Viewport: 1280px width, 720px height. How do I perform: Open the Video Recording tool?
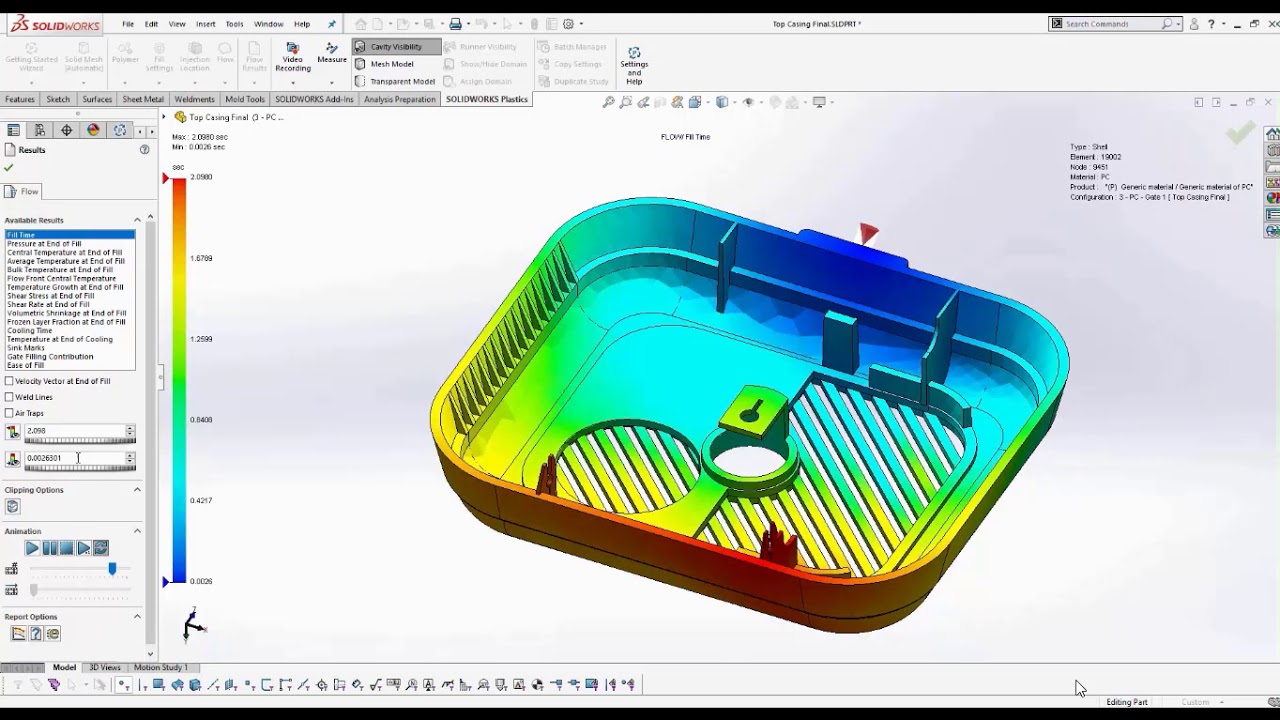(x=293, y=56)
